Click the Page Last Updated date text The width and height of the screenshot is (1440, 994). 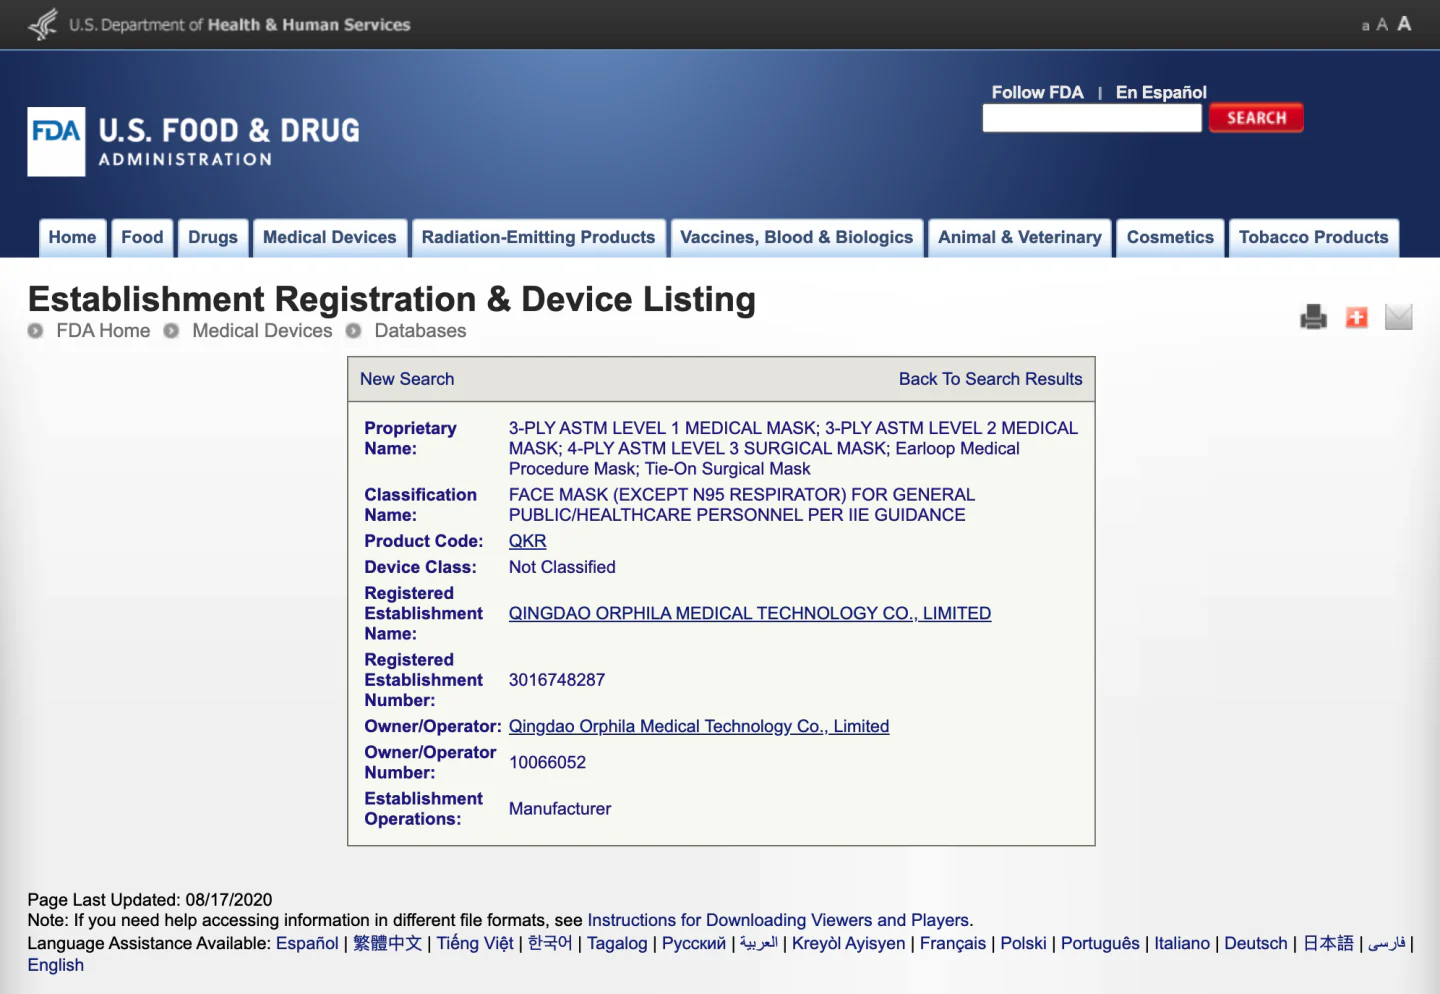150,900
